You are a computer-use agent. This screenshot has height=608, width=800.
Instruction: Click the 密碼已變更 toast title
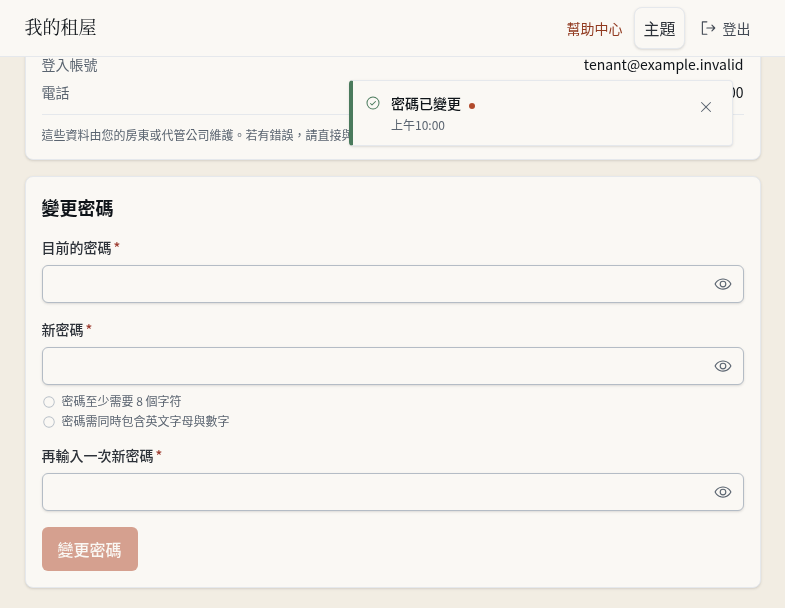coord(426,104)
